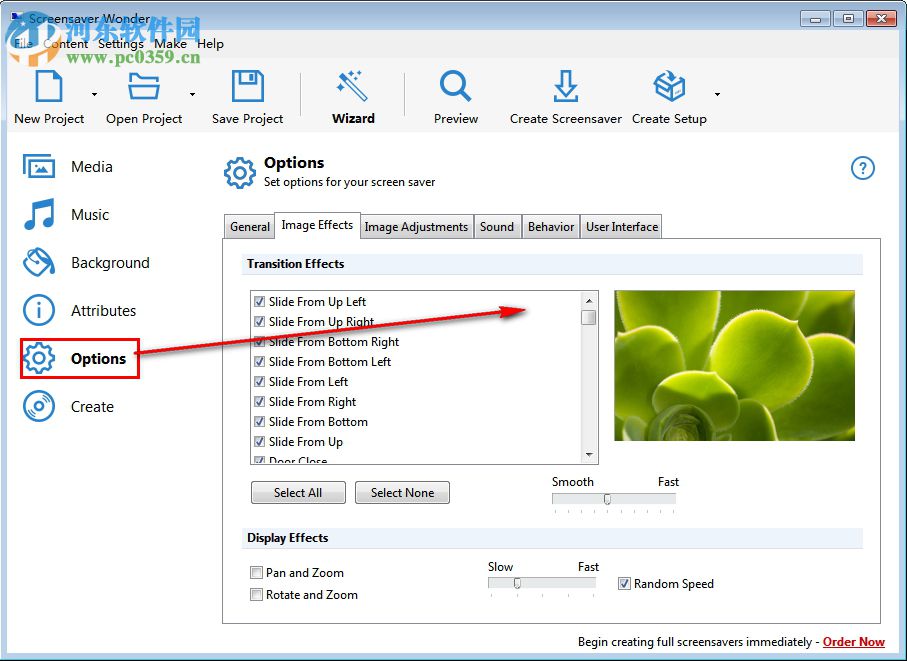The image size is (907, 661).
Task: Open the Options gear section in sidebar
Action: (80, 359)
